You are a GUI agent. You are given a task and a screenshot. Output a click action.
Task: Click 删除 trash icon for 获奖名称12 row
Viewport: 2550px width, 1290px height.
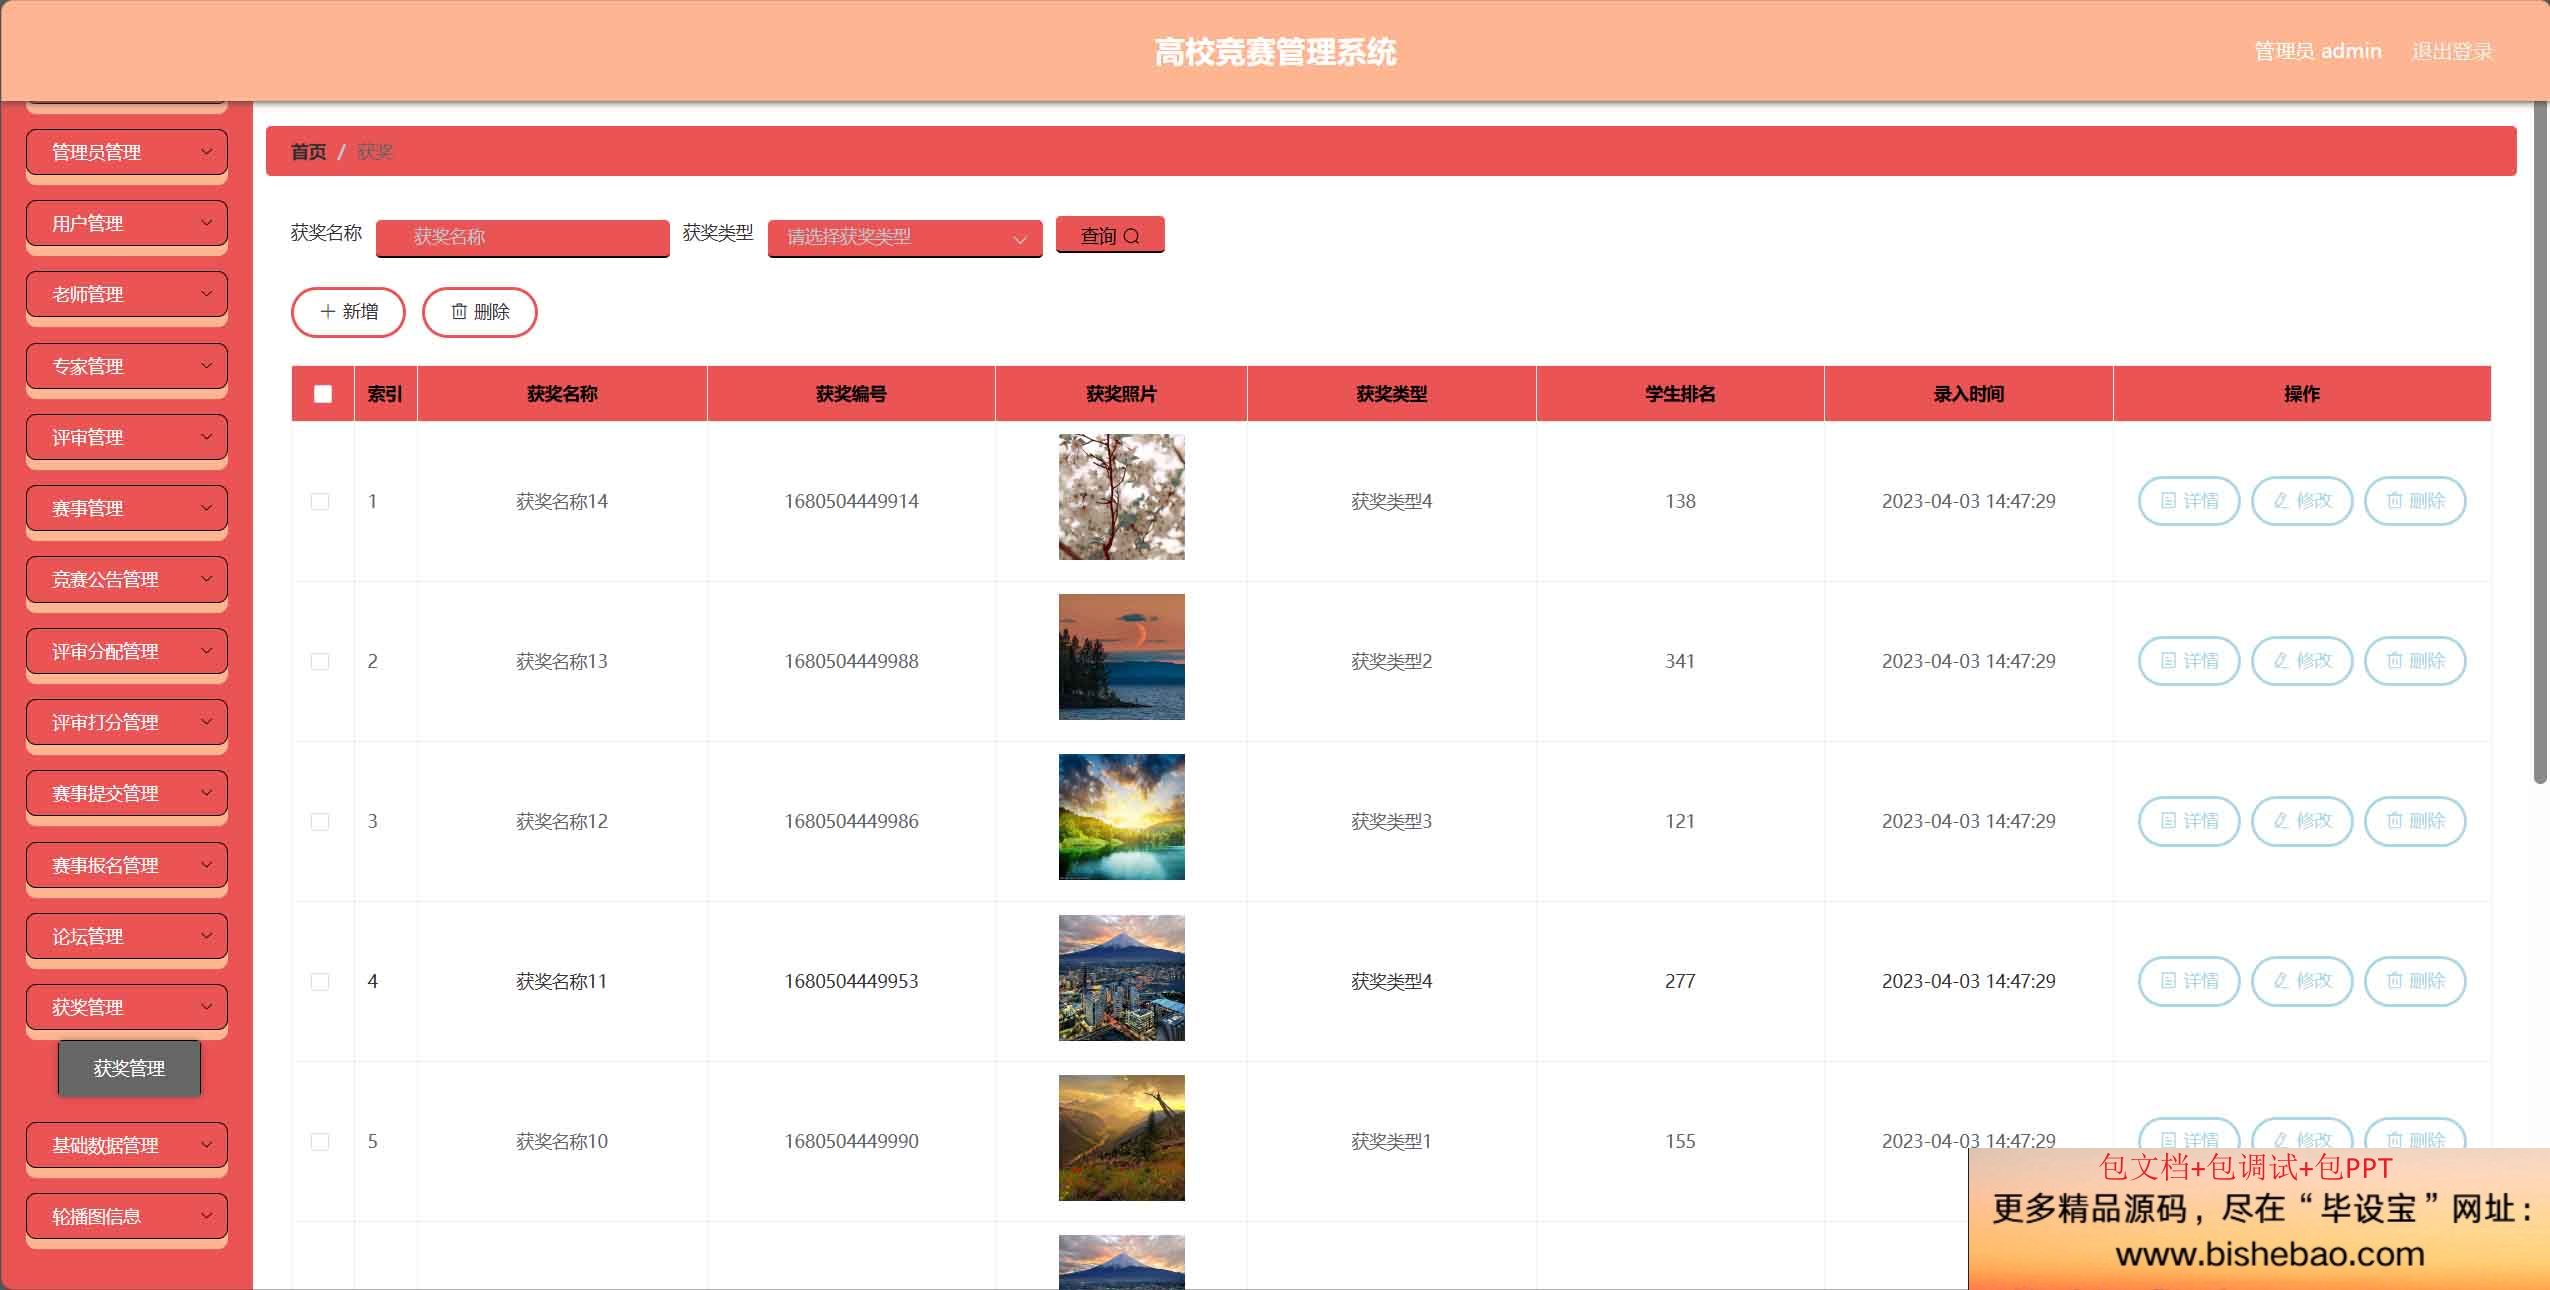2414,821
